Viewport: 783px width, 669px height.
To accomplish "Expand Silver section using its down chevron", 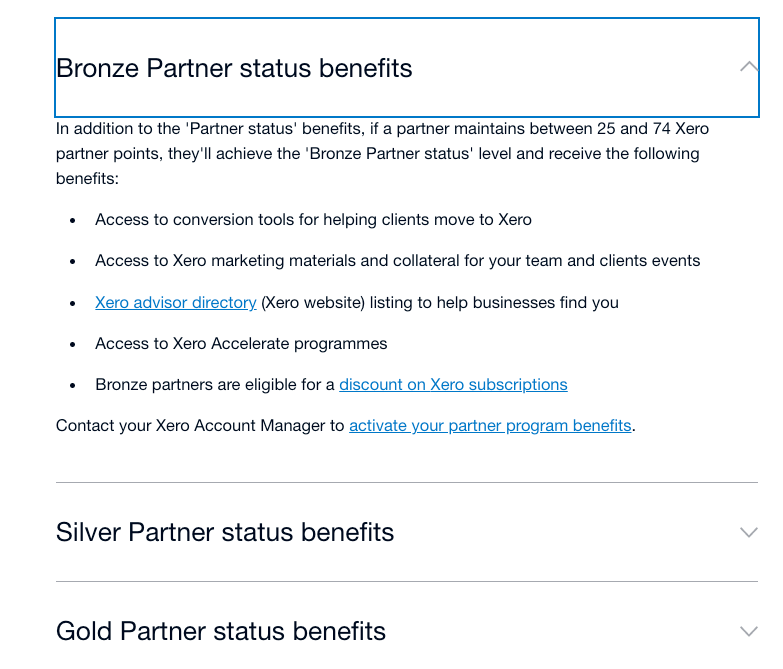I will (749, 532).
